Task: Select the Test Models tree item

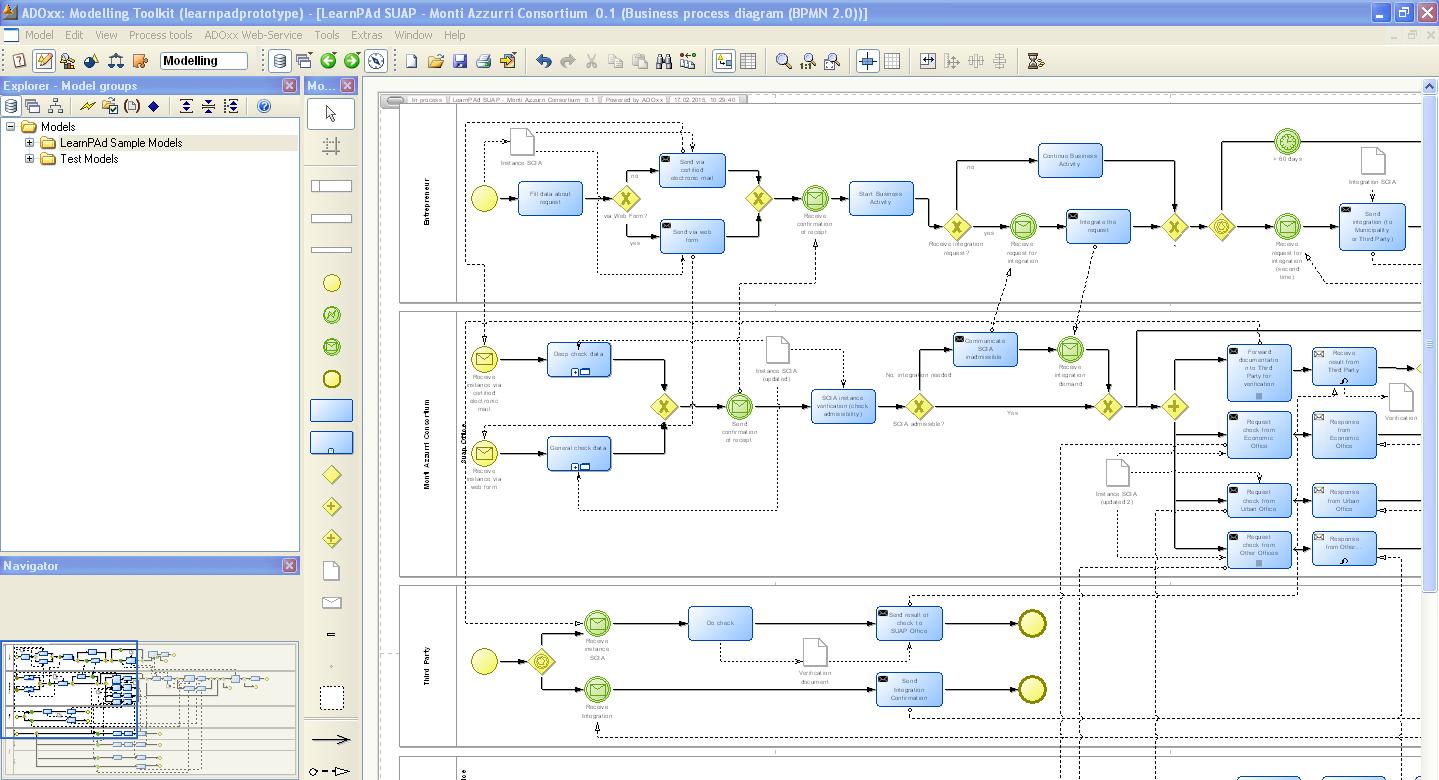Action: 89,159
